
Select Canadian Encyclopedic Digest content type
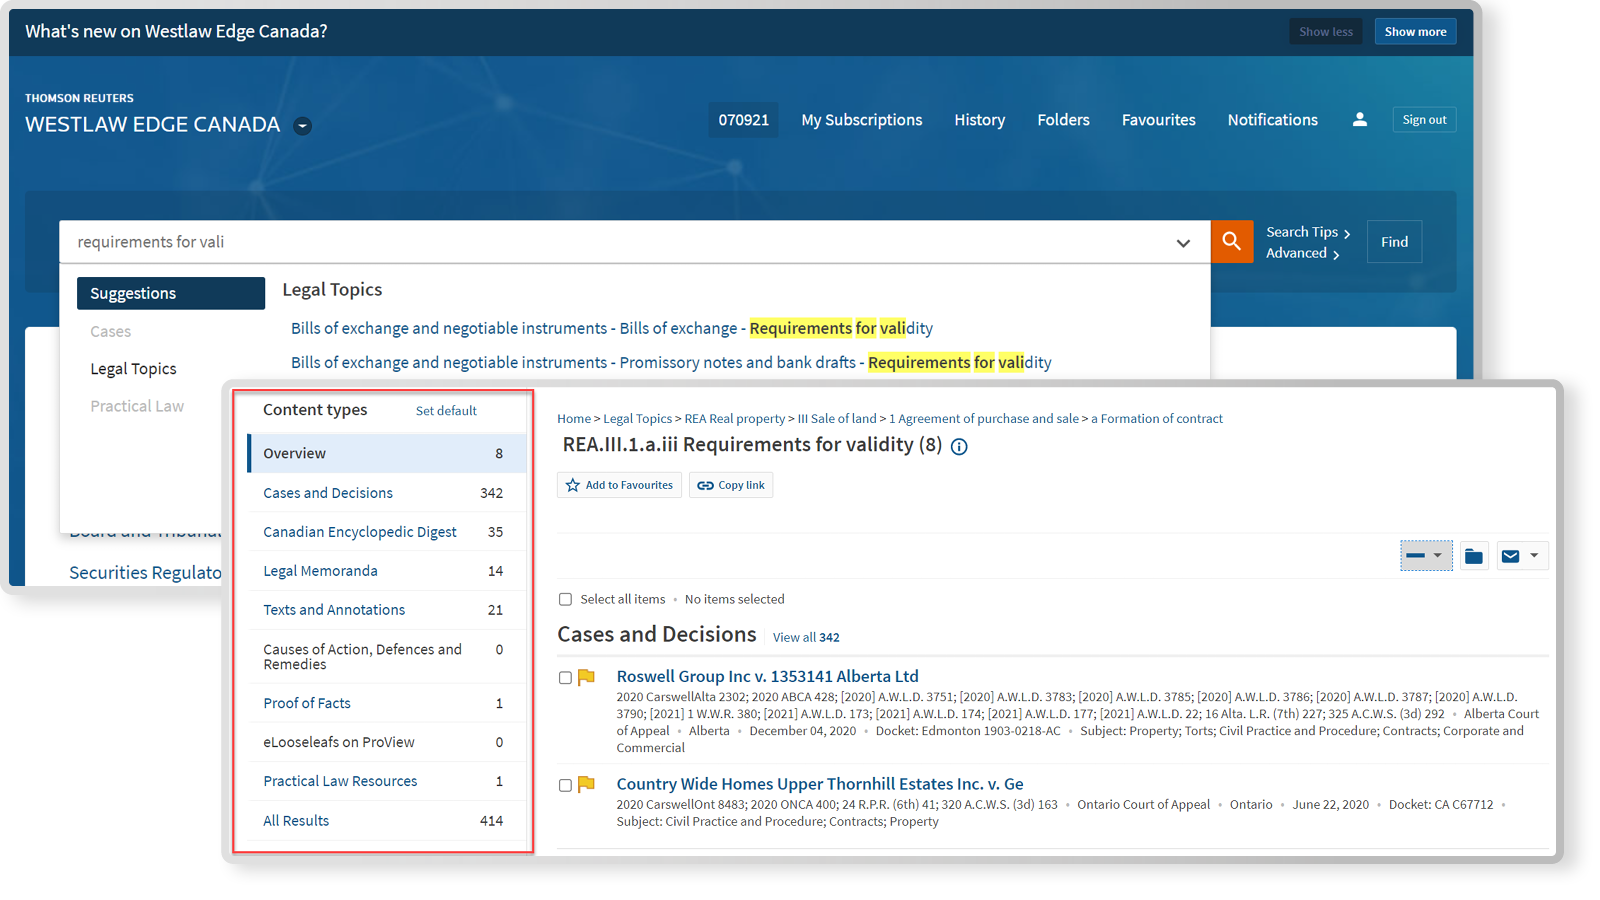[x=387, y=532]
